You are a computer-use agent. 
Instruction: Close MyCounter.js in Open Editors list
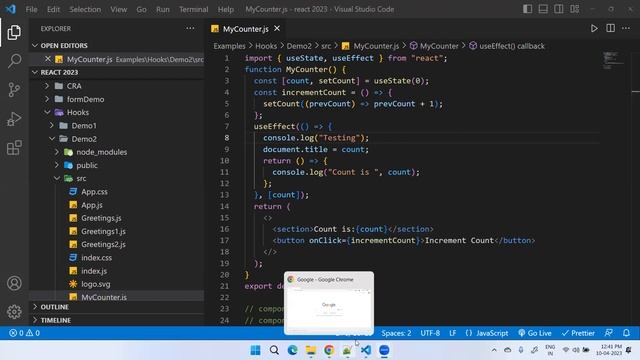(x=48, y=59)
